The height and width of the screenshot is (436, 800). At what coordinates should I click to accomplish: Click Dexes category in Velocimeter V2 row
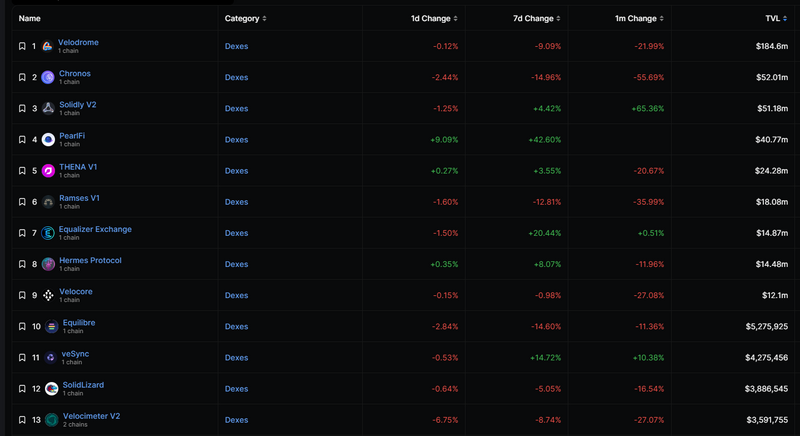click(236, 420)
